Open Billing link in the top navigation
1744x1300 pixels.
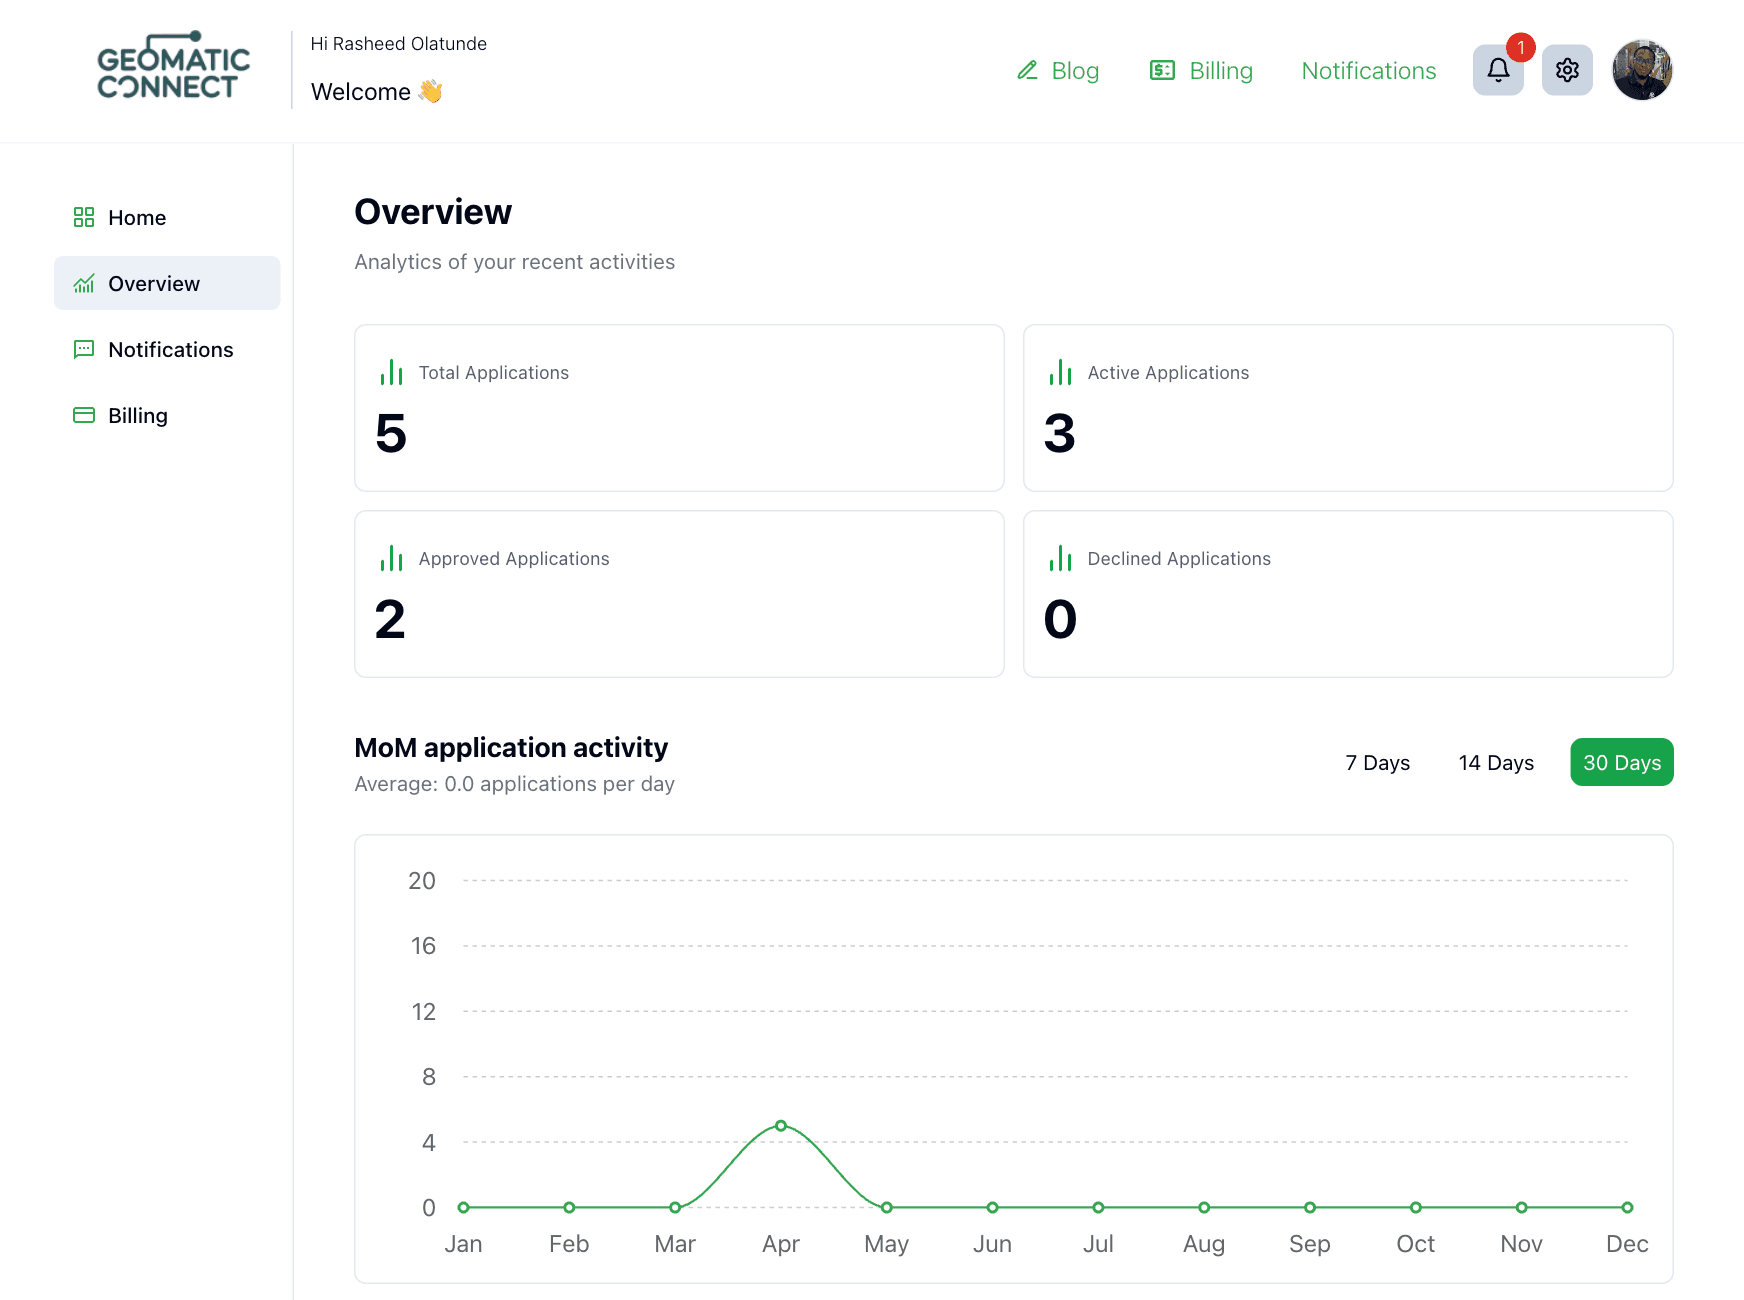click(x=1201, y=71)
